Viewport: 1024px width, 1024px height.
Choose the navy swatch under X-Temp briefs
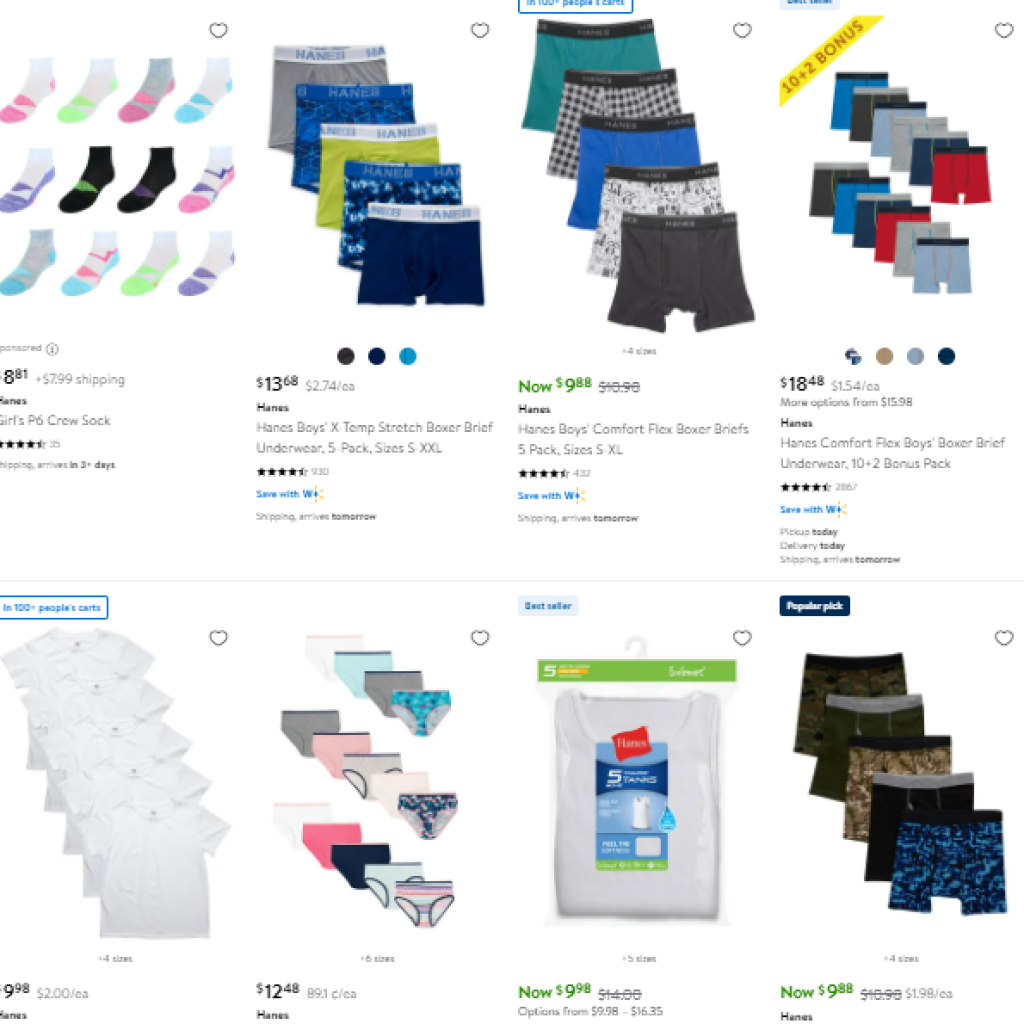[x=377, y=356]
